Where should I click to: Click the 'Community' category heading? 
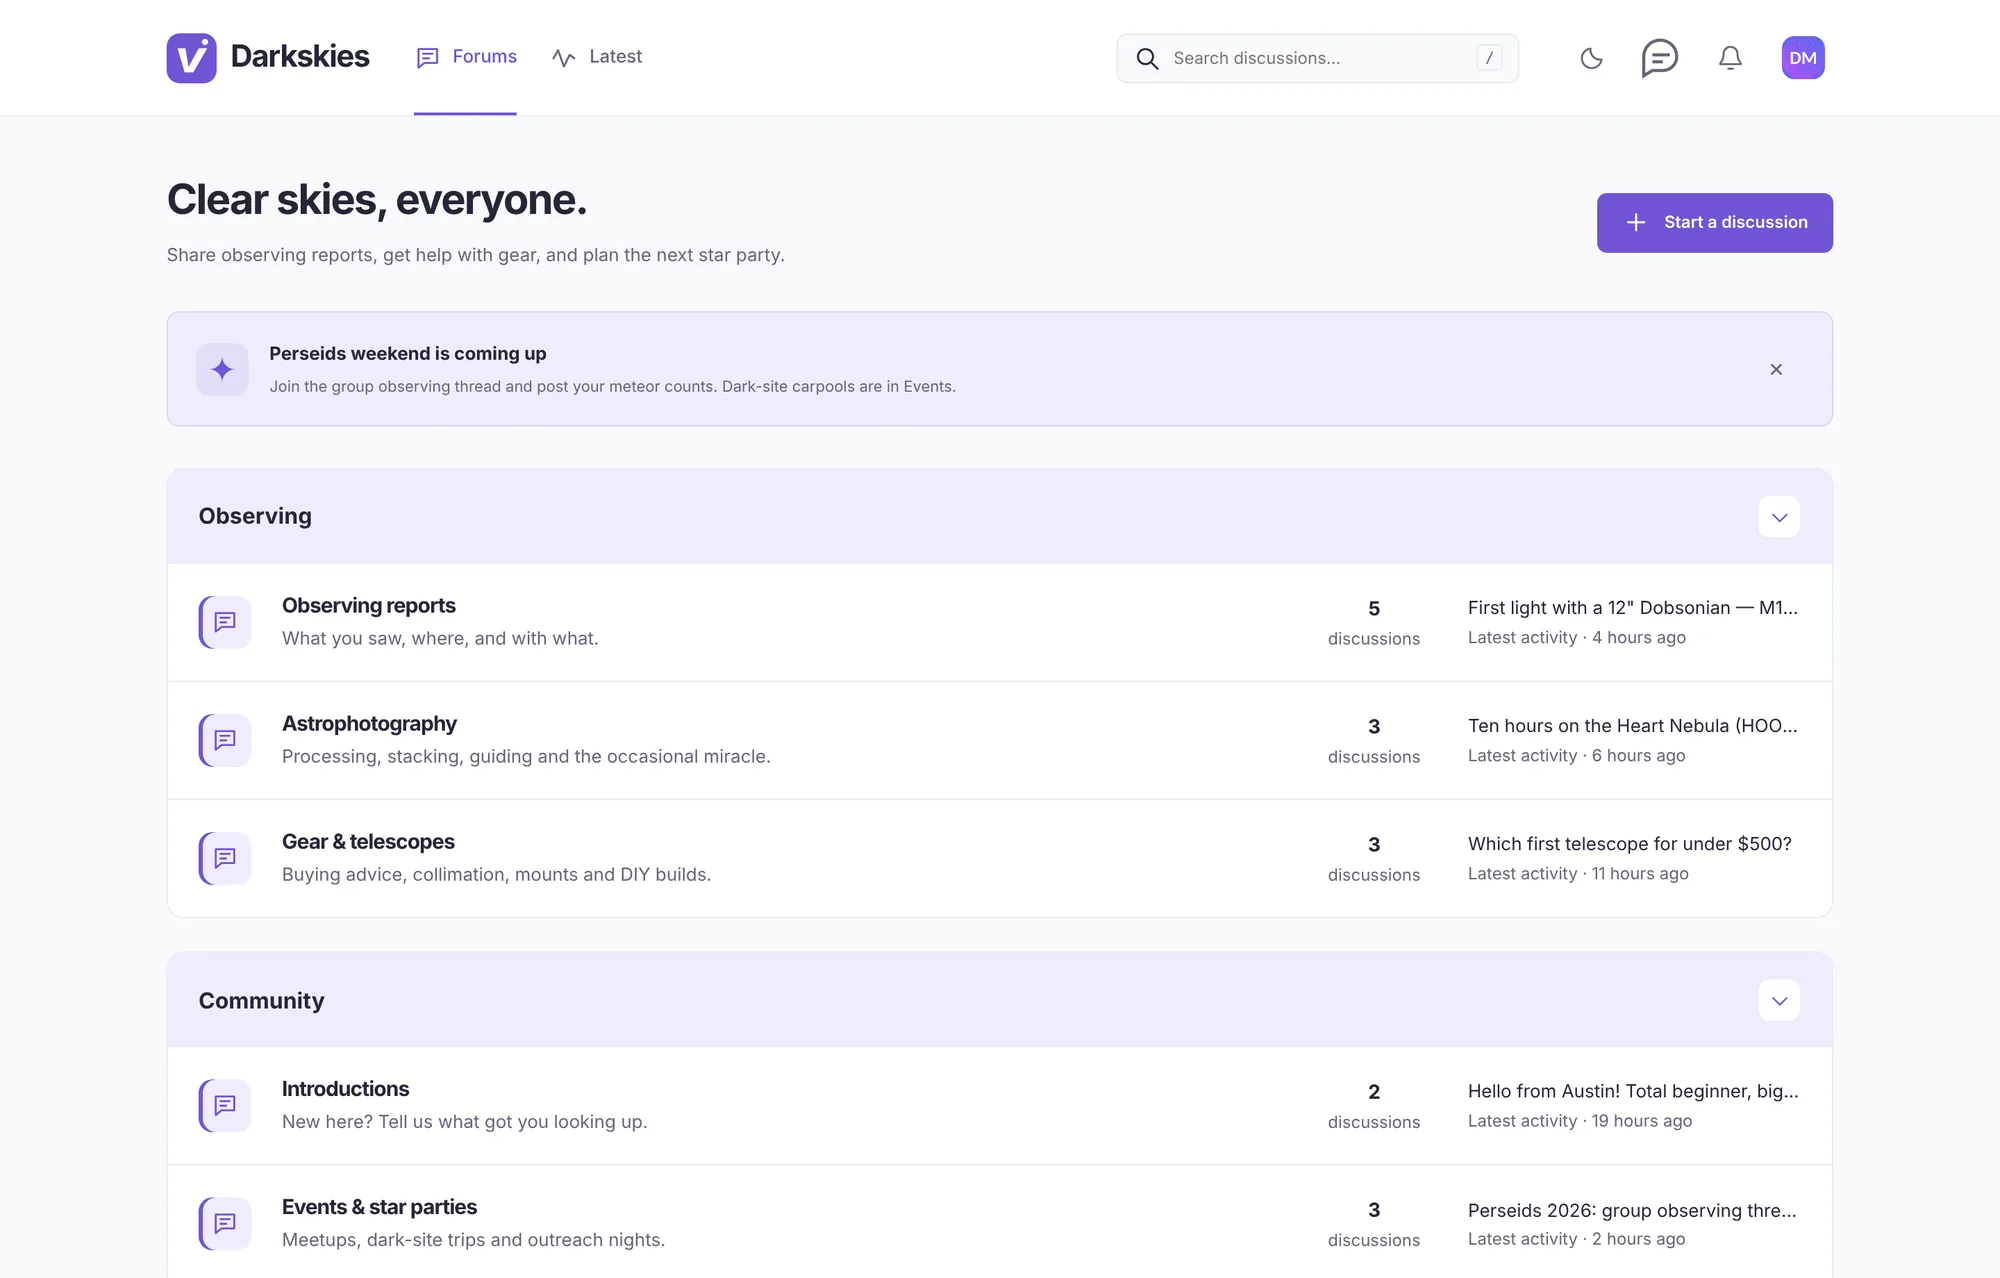[x=261, y=1001]
